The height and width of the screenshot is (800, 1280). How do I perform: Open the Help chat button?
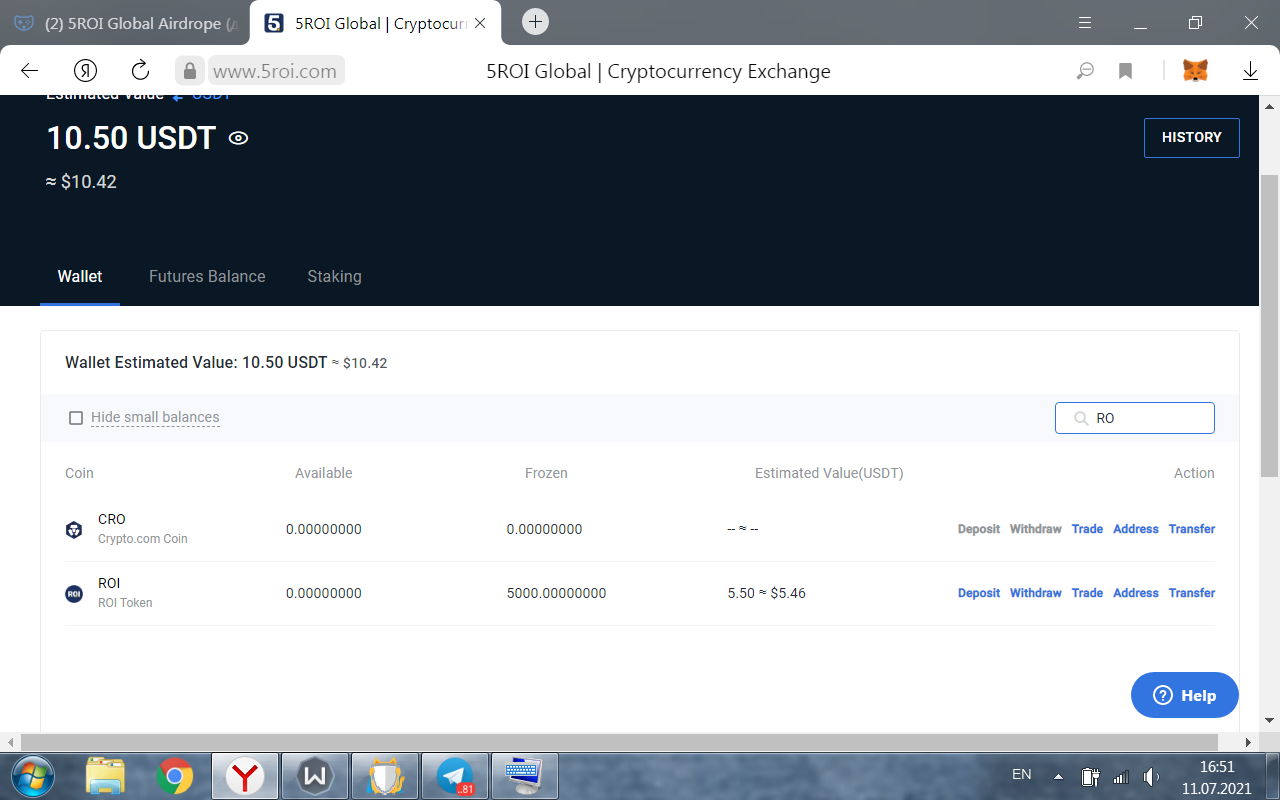point(1185,695)
